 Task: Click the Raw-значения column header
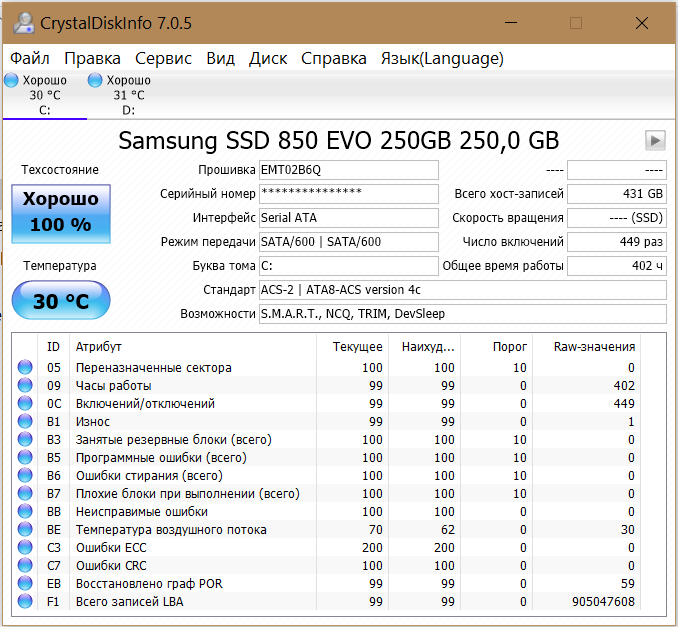tap(586, 347)
